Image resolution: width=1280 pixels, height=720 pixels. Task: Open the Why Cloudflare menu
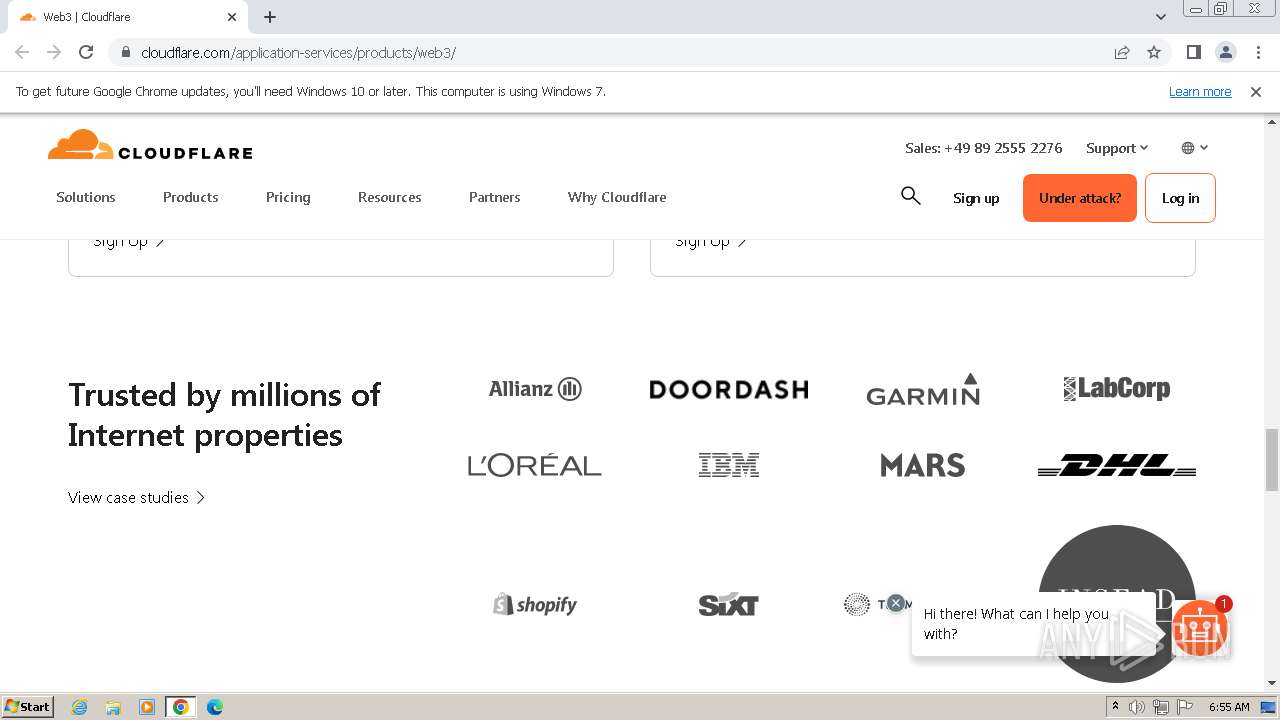click(617, 197)
